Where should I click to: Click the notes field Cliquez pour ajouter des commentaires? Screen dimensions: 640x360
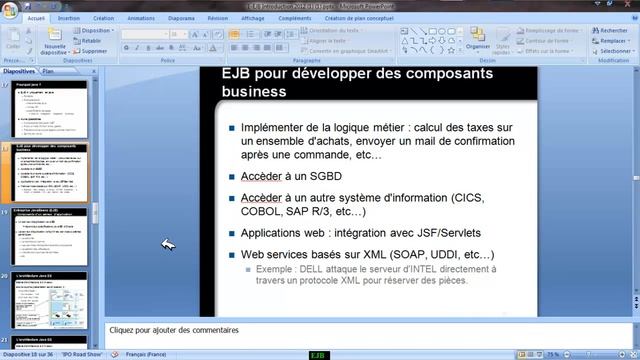[369, 336]
